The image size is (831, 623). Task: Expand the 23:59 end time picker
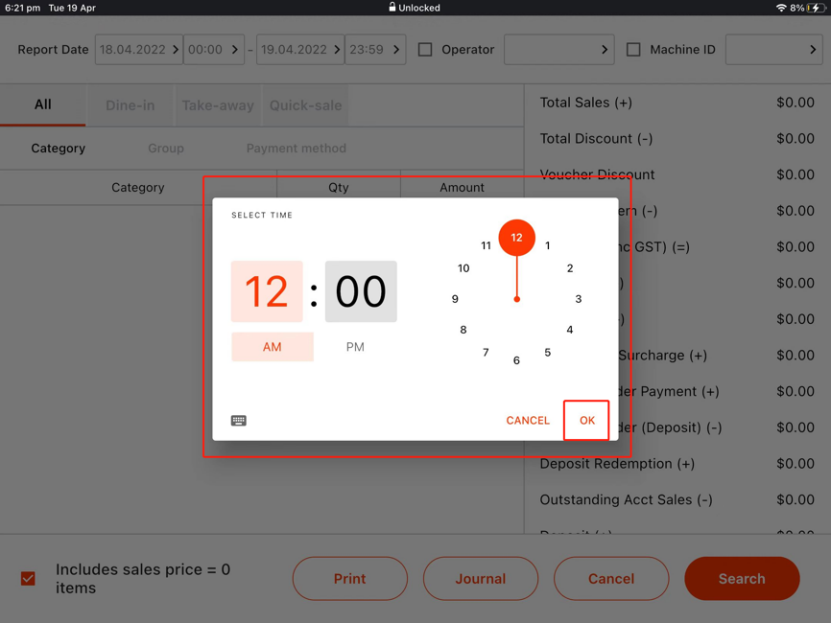pos(375,49)
